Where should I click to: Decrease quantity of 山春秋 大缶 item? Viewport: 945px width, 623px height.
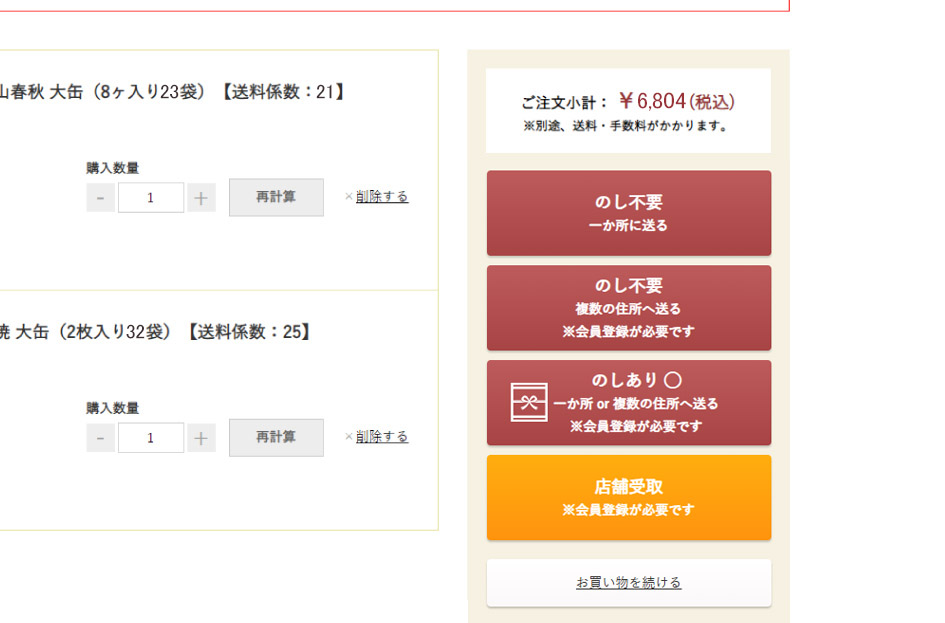coord(100,198)
